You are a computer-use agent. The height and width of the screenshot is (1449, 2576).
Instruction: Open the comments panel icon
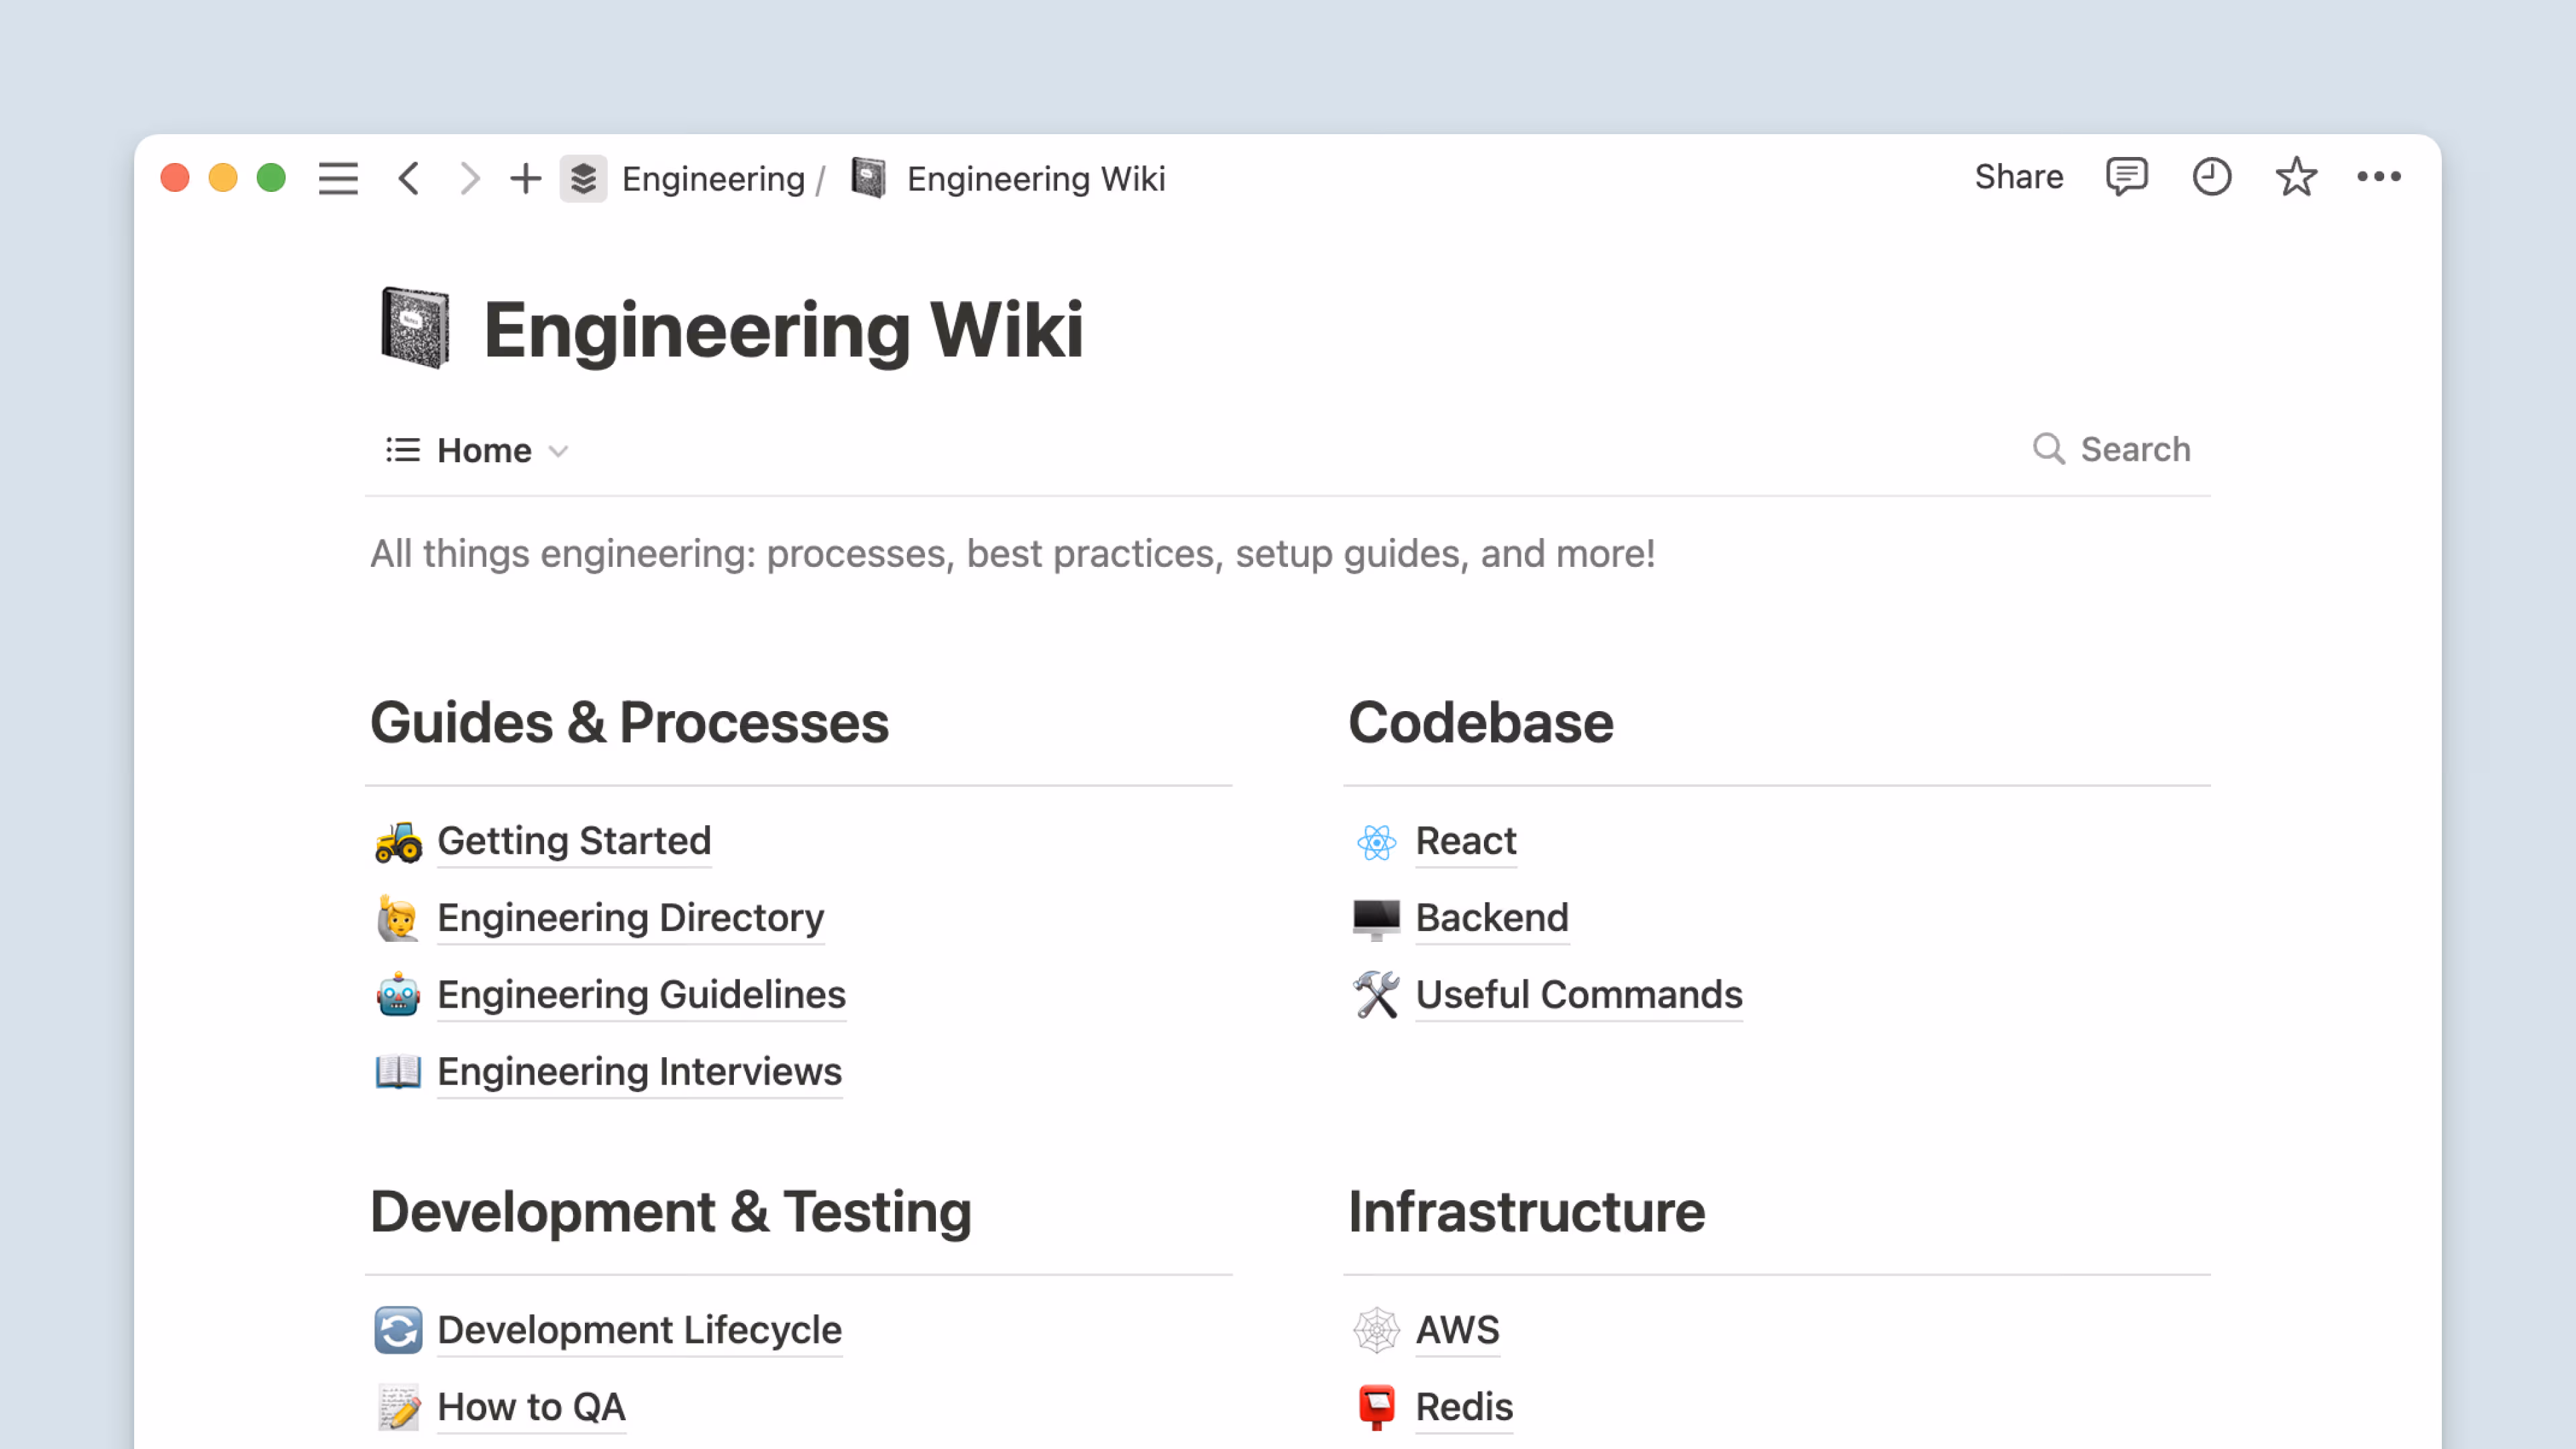pyautogui.click(x=2125, y=177)
